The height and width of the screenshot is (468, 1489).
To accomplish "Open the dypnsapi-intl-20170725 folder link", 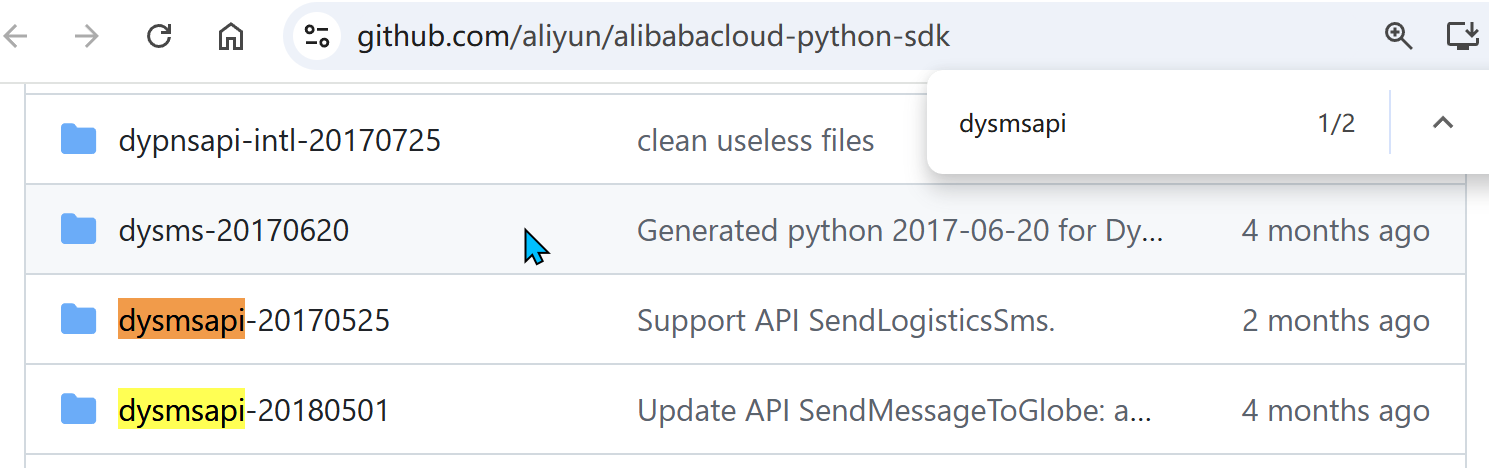I will coord(279,140).
